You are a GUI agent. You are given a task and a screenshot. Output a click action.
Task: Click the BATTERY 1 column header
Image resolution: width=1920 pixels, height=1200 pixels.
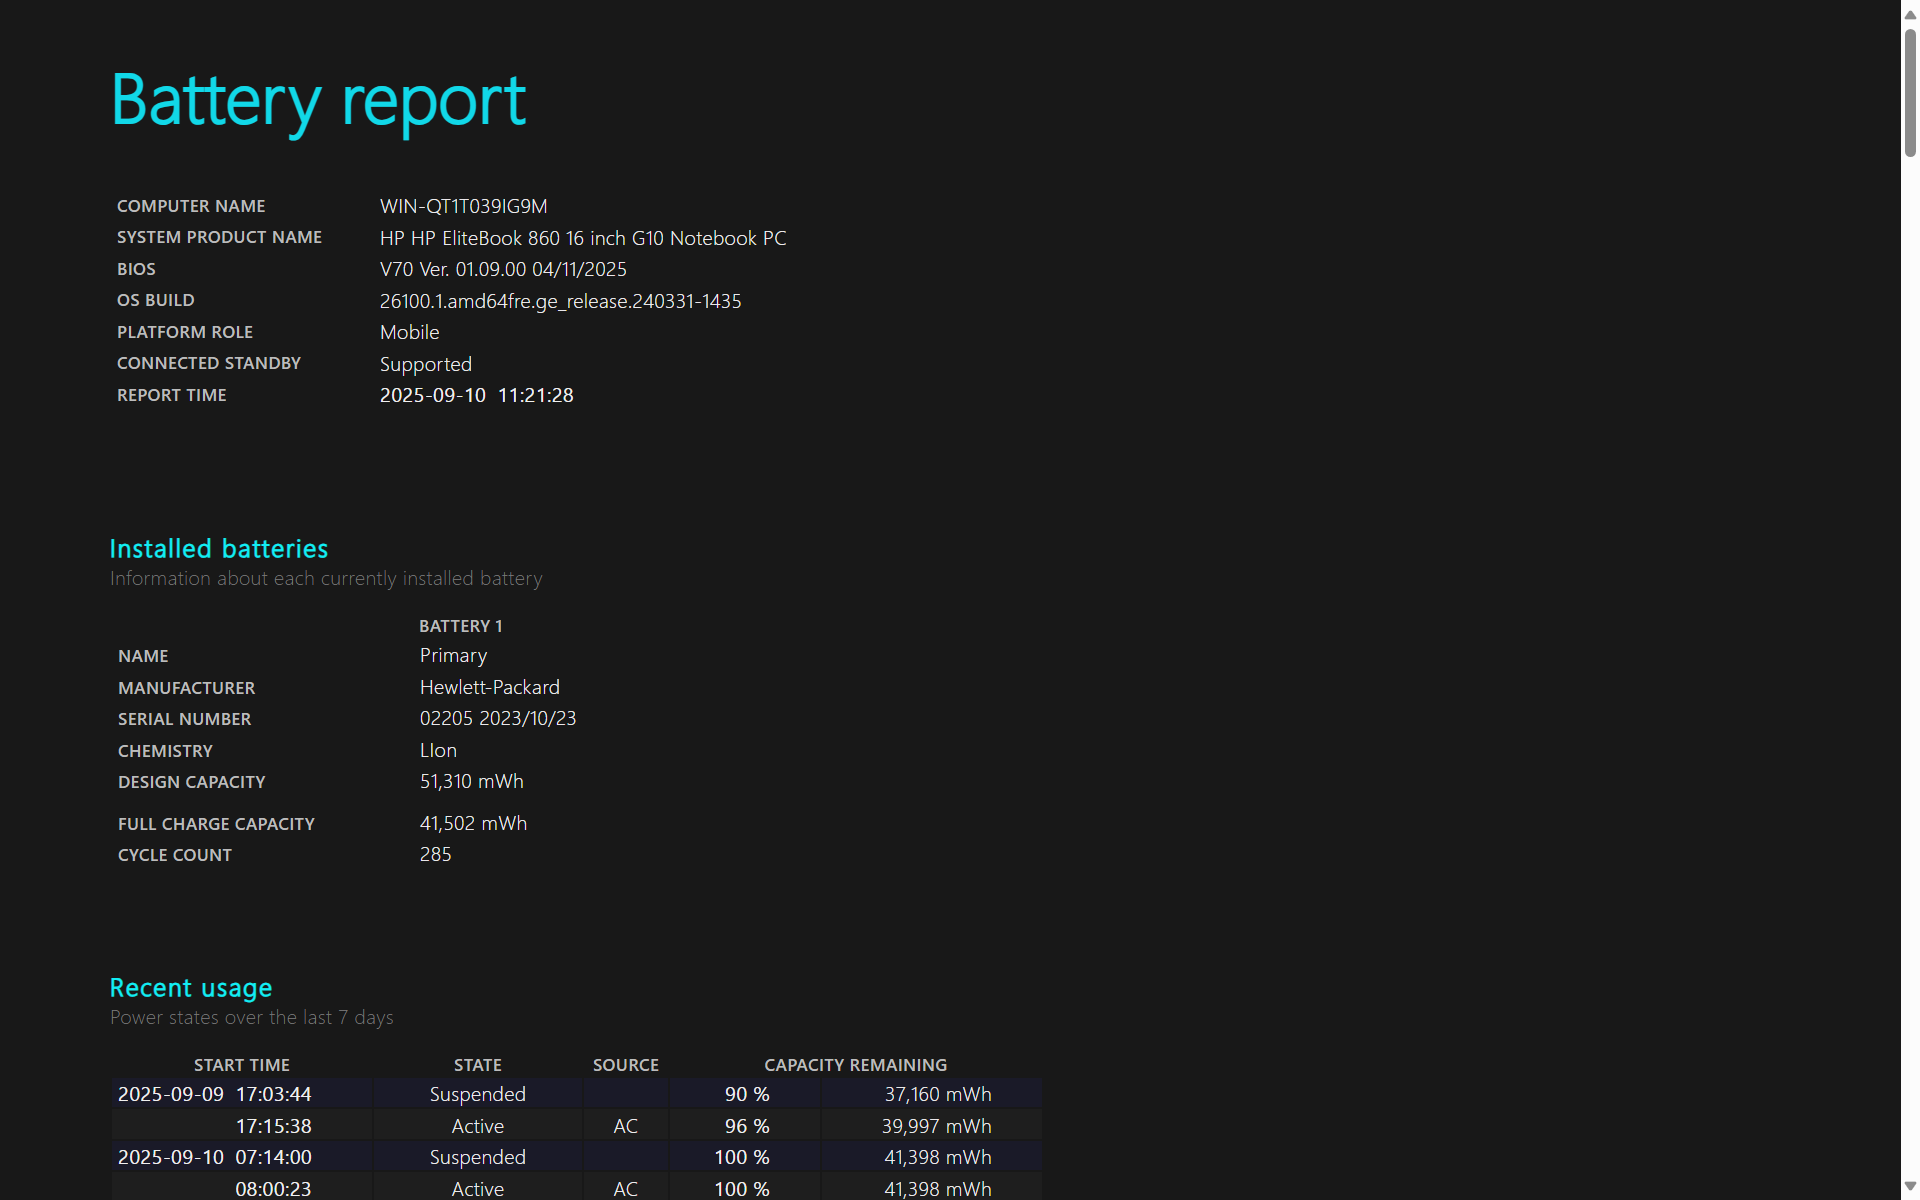460,626
